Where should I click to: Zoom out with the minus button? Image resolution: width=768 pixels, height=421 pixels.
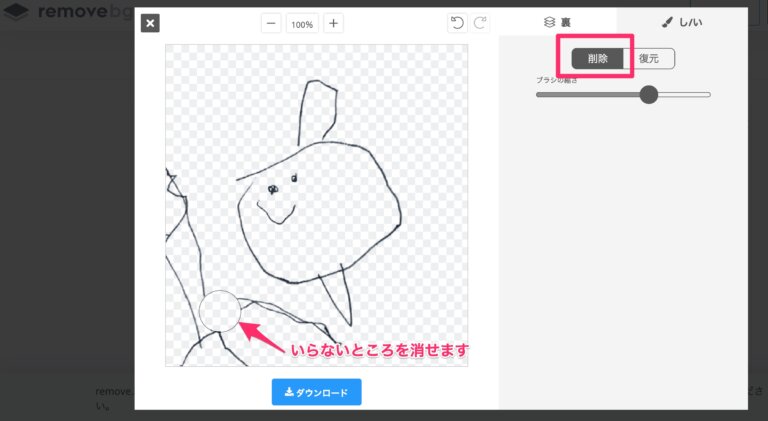[271, 23]
